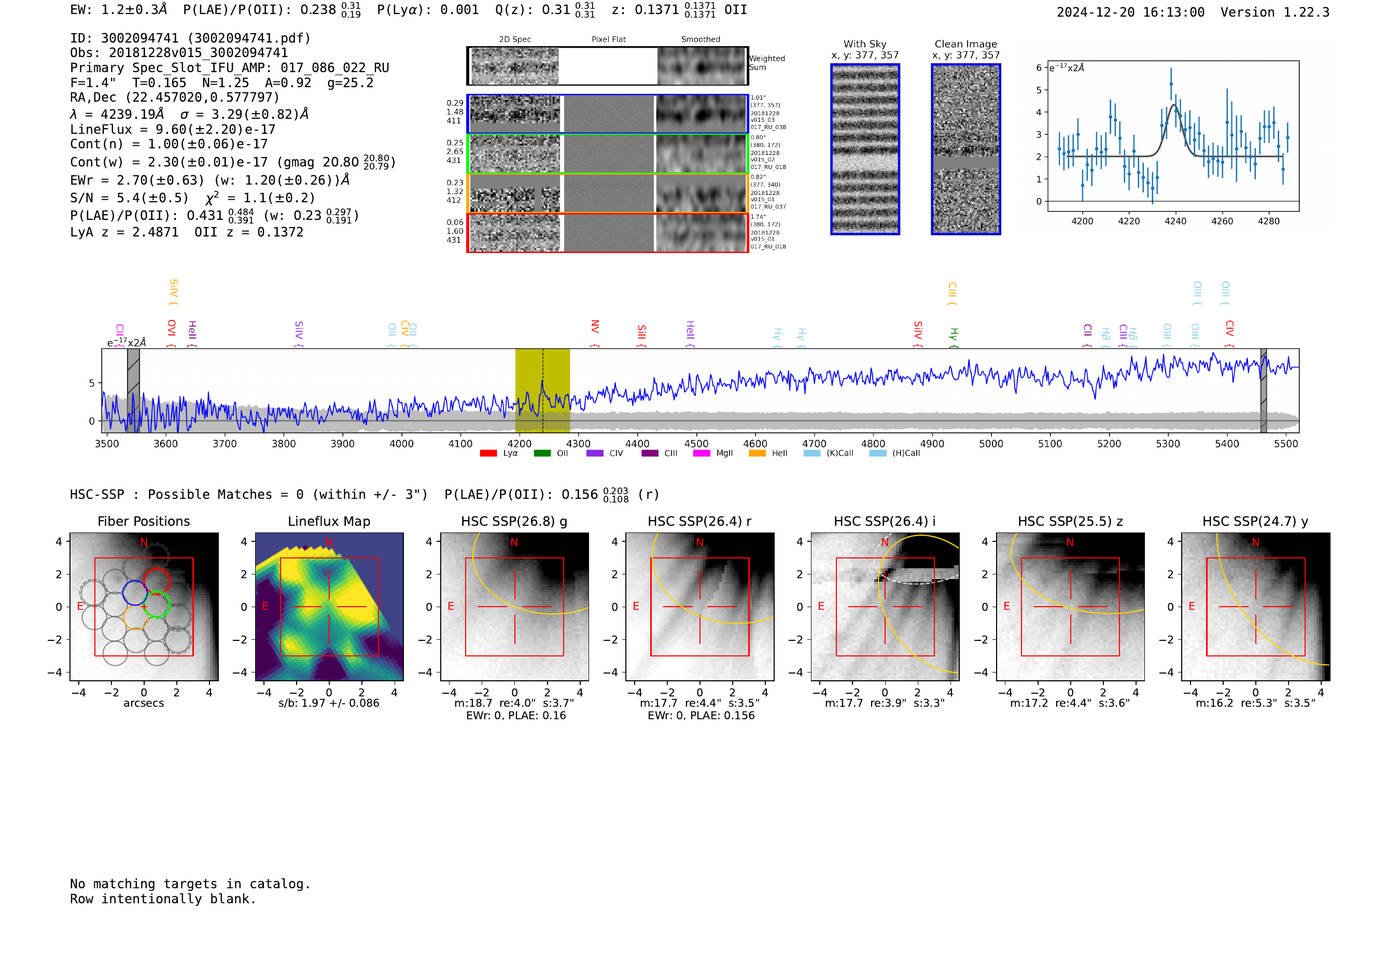Image resolution: width=1400 pixels, height=953 pixels.
Task: Click the Obs: 20181228v015_3002094741 line
Action: (179, 53)
